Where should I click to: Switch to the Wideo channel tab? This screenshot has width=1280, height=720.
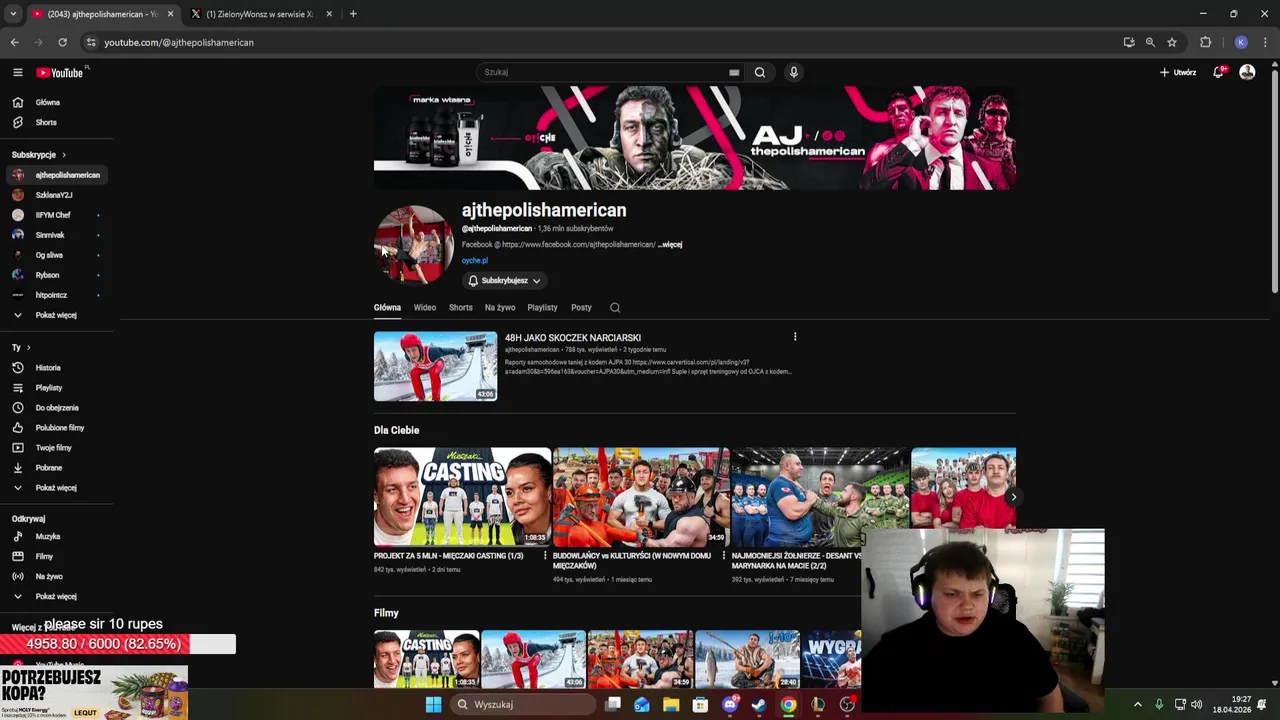425,308
